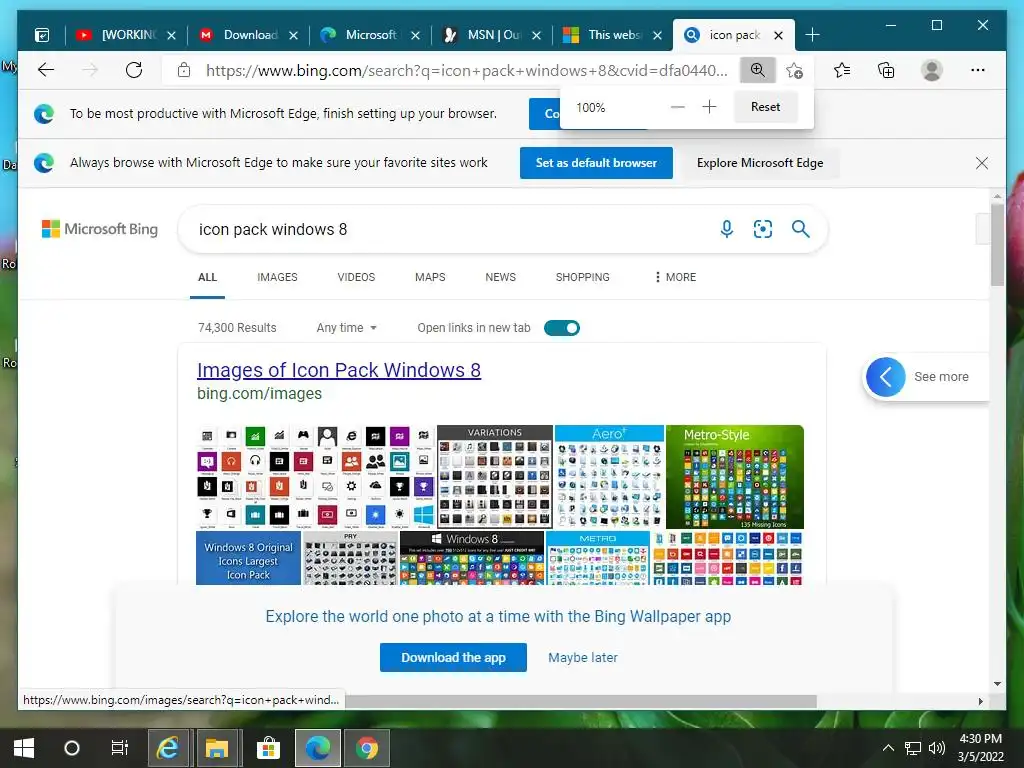Close the icon pack tab
1024x768 pixels.
[778, 35]
